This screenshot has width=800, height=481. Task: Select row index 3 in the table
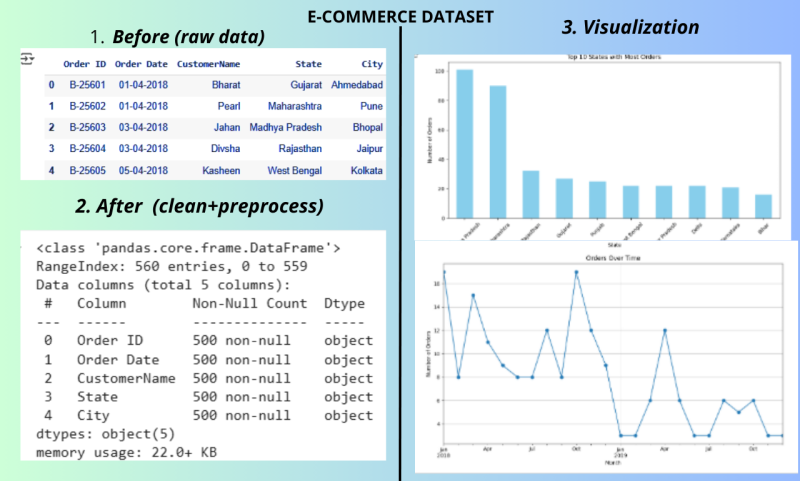(51, 150)
